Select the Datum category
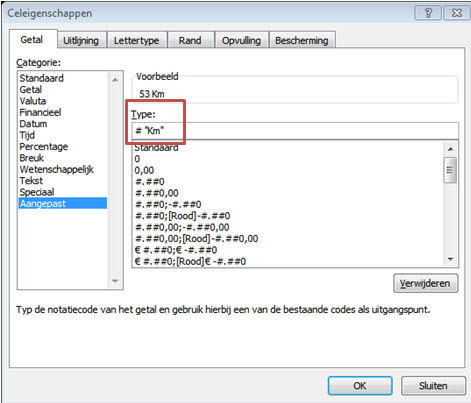Viewport: 471px width, 403px height. click(x=33, y=124)
